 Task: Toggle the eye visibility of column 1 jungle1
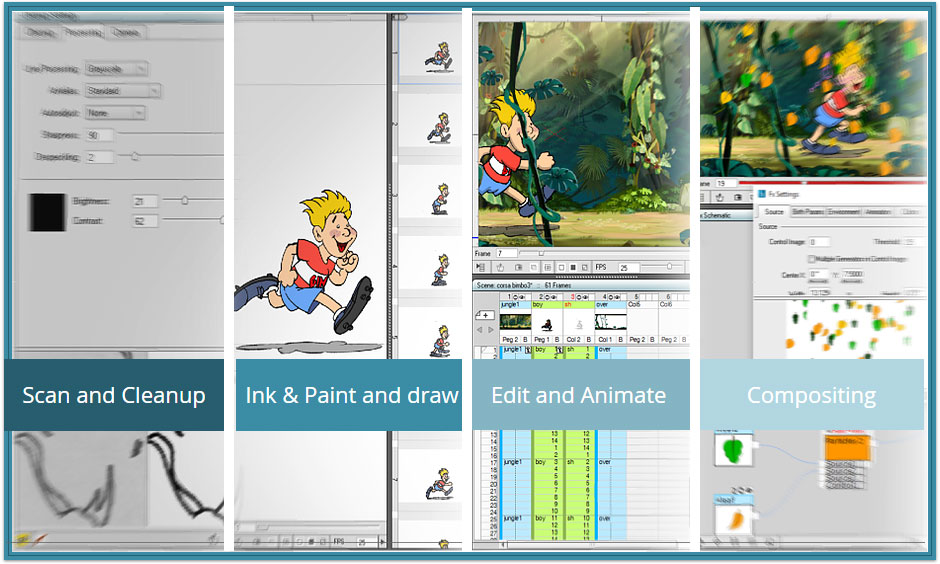click(522, 297)
